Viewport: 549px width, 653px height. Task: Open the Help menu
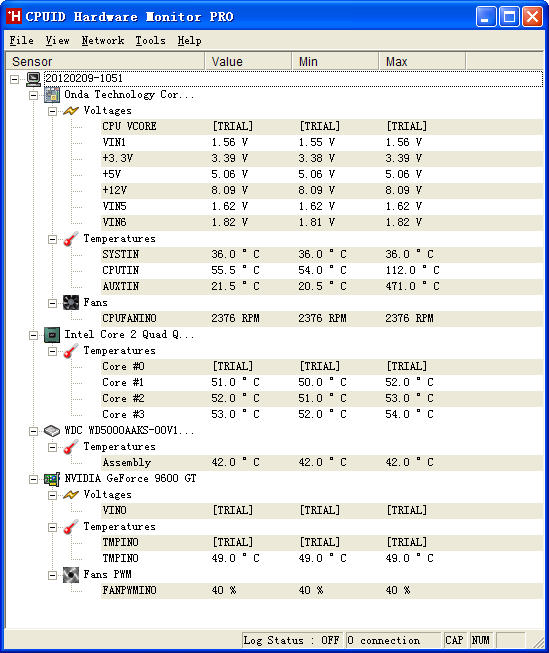click(x=190, y=40)
